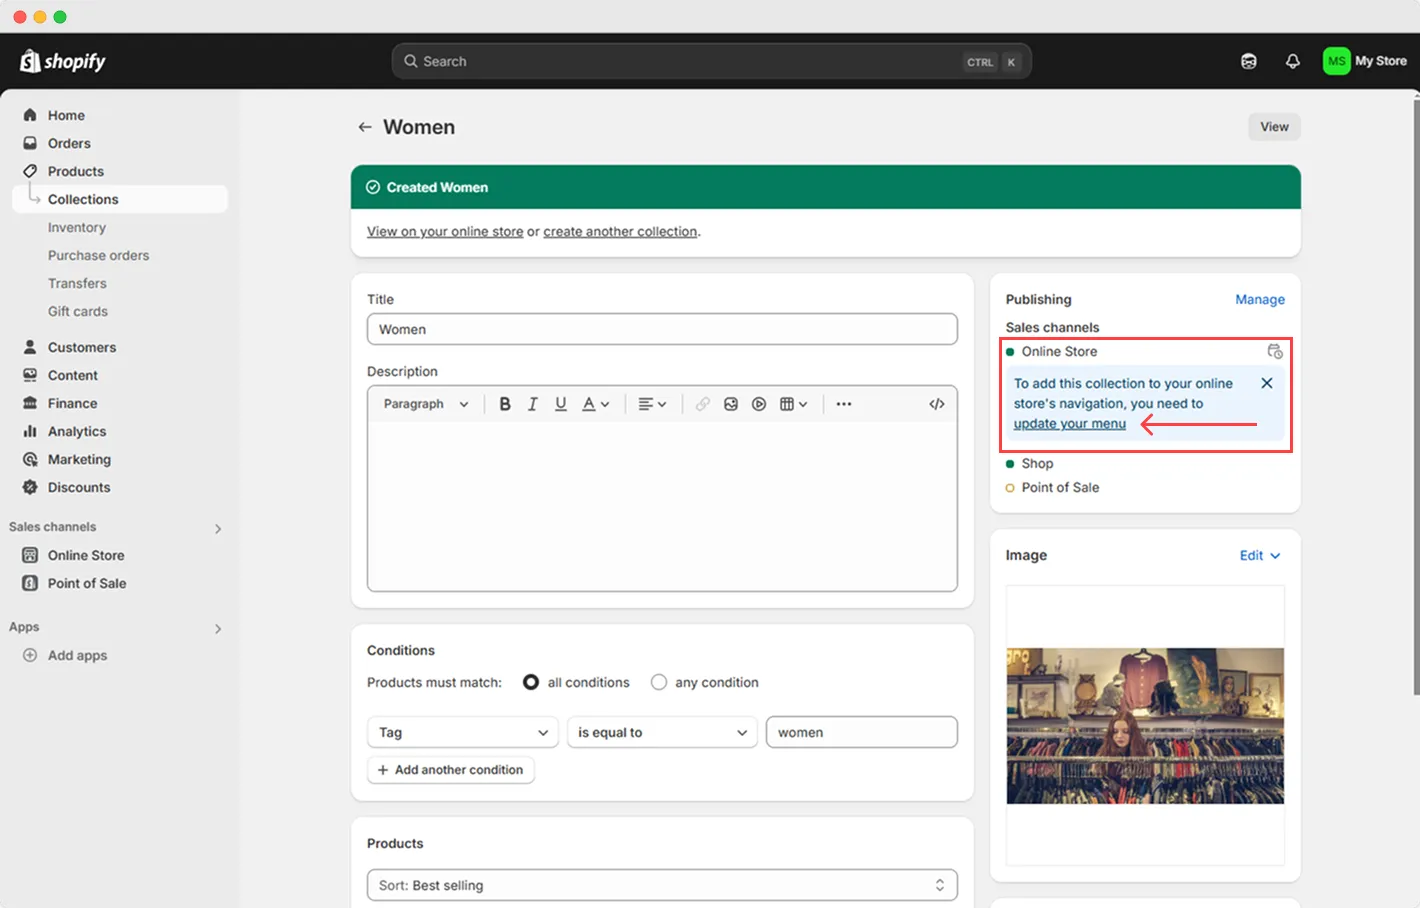Image resolution: width=1420 pixels, height=908 pixels.
Task: Open Collections in the sidebar
Action: pyautogui.click(x=85, y=198)
